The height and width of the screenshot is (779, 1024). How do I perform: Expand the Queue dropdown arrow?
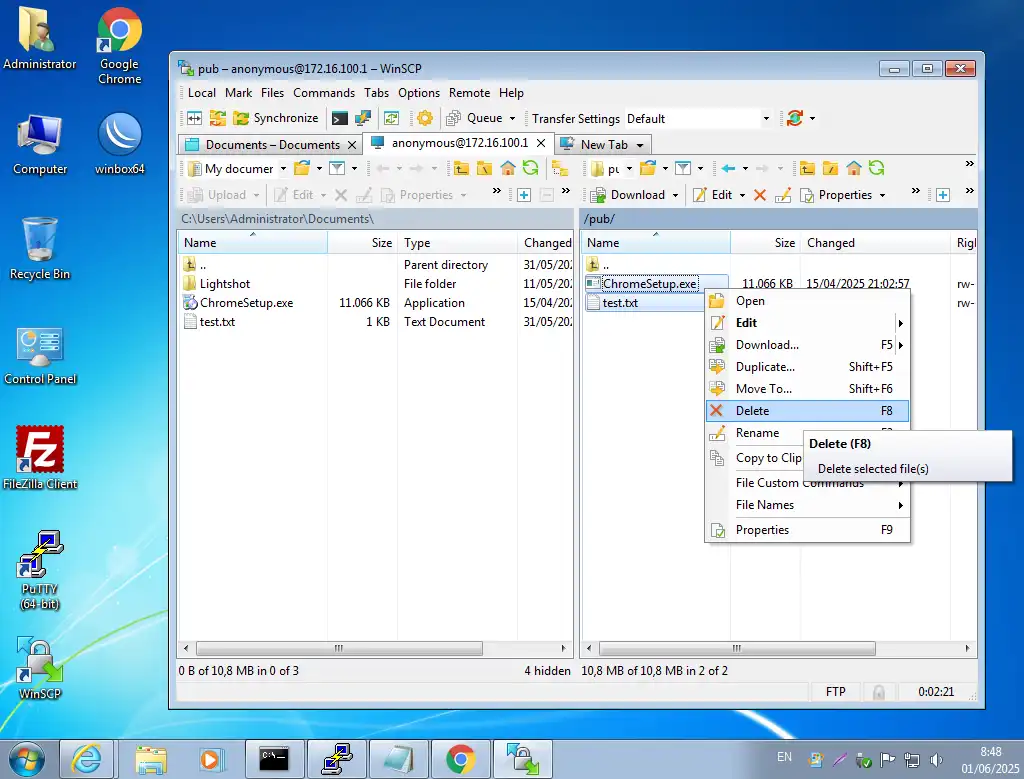[x=512, y=118]
